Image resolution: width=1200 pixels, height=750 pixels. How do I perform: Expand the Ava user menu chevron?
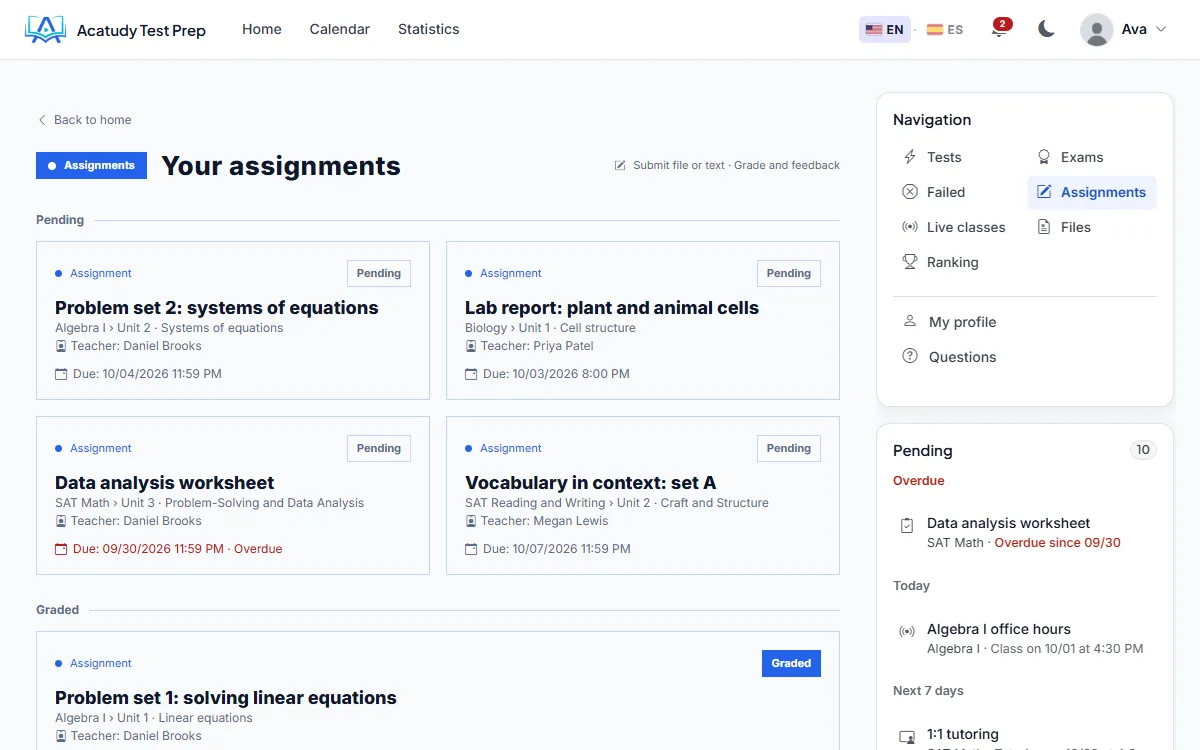pos(1161,30)
